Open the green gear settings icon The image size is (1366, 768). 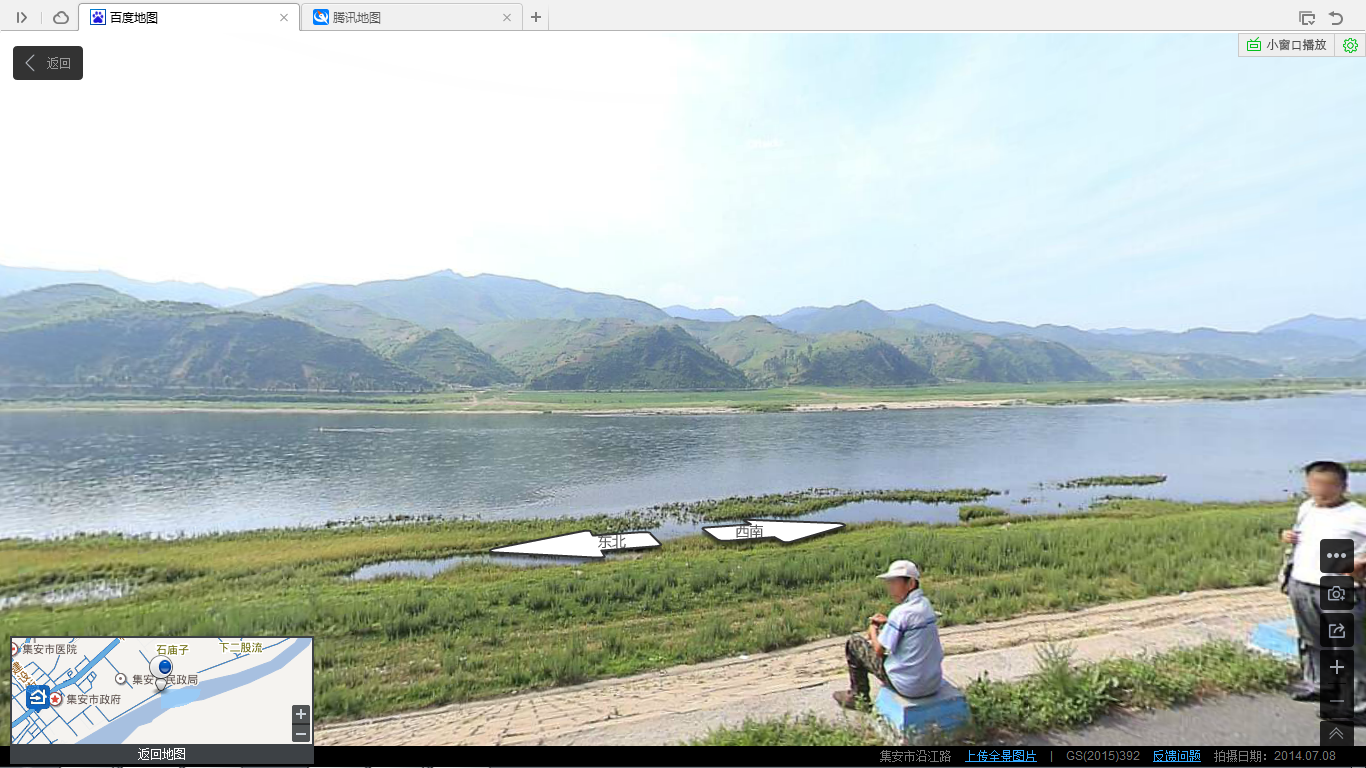(x=1350, y=45)
